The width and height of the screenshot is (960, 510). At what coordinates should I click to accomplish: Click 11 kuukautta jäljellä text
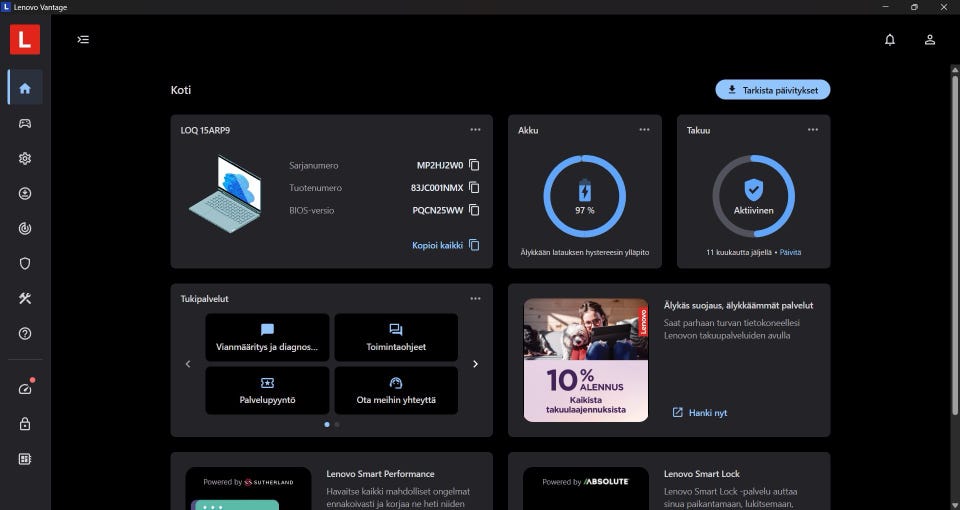coord(740,252)
